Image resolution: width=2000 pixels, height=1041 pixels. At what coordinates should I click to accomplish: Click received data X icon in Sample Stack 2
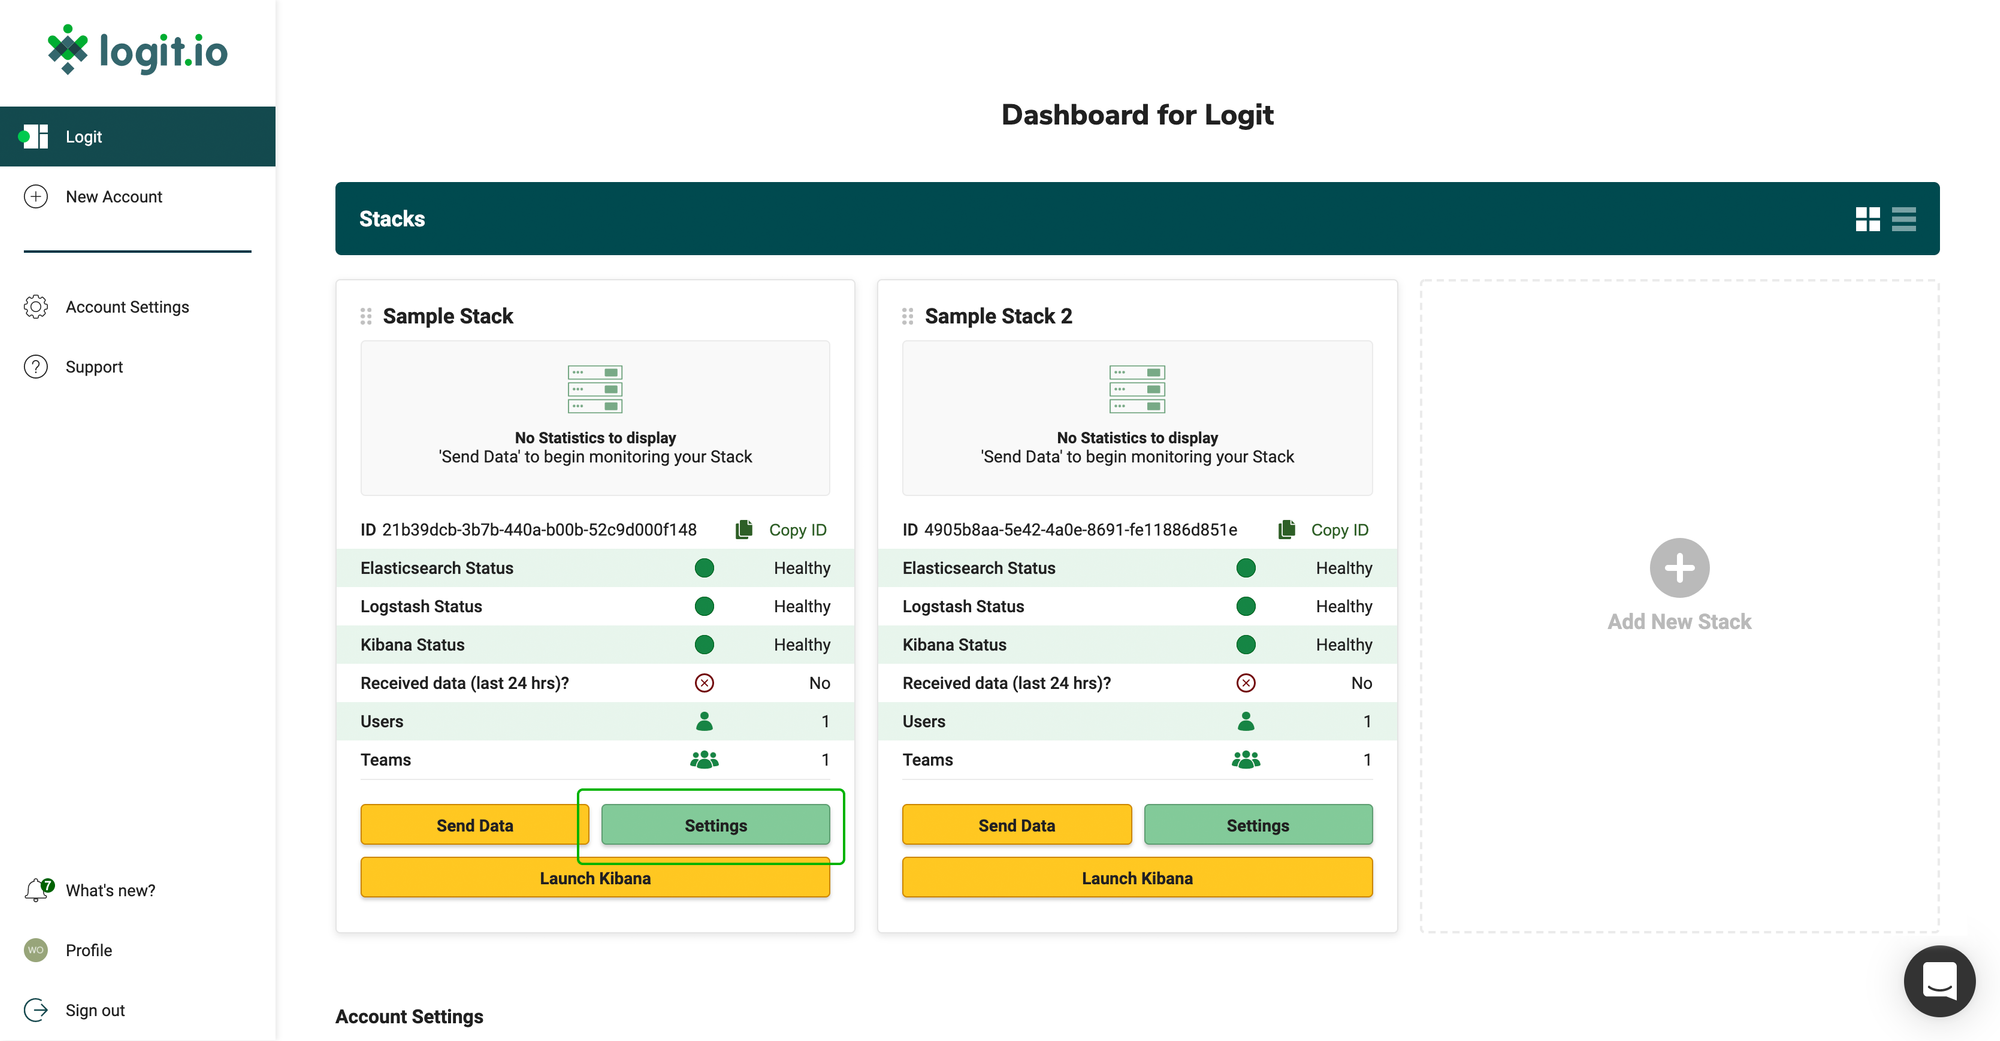(1246, 683)
